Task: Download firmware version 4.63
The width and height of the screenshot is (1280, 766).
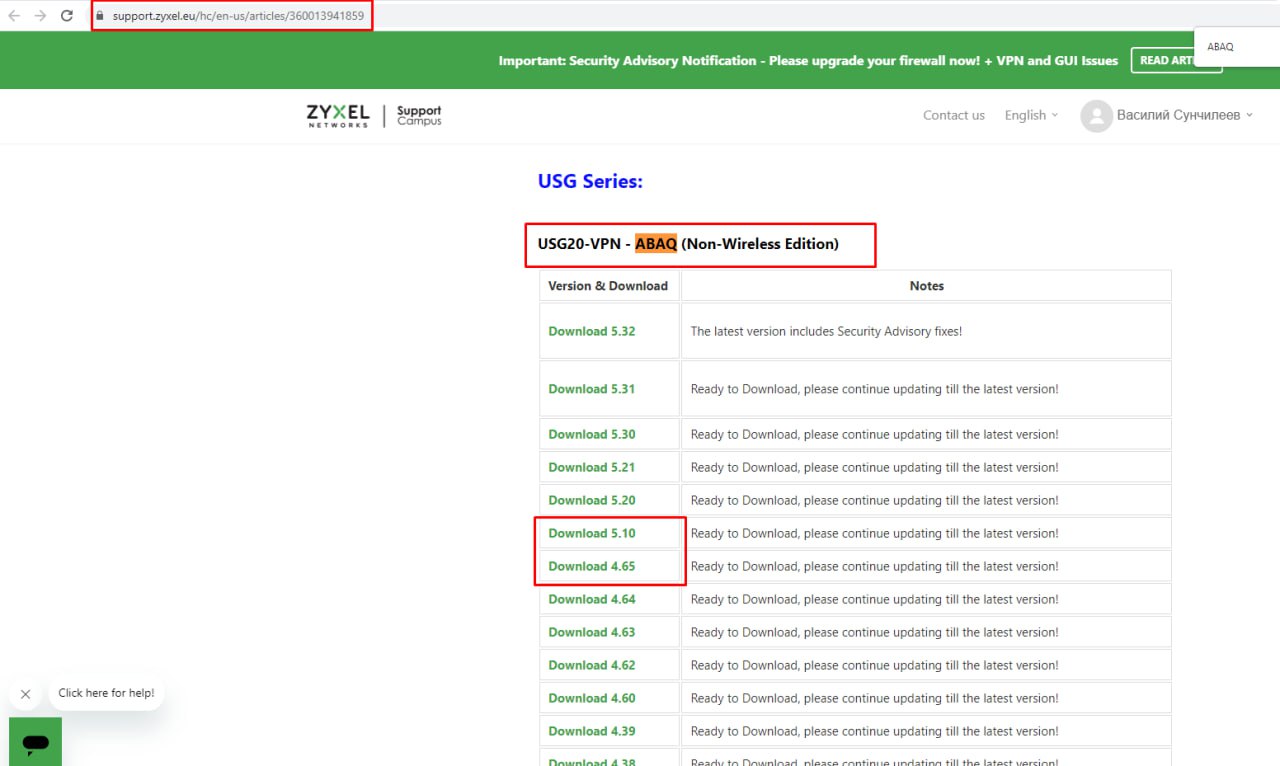Action: [x=592, y=633]
